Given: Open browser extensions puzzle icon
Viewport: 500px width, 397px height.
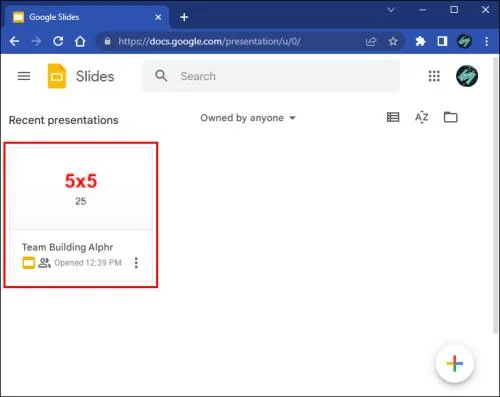Looking at the screenshot, I should coord(420,41).
